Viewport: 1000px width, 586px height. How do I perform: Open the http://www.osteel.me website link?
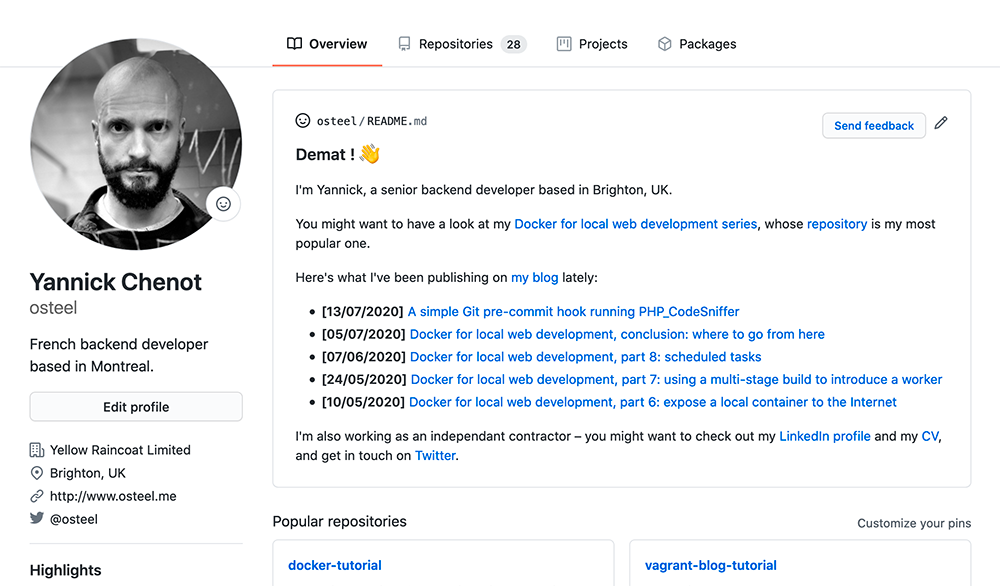click(113, 496)
